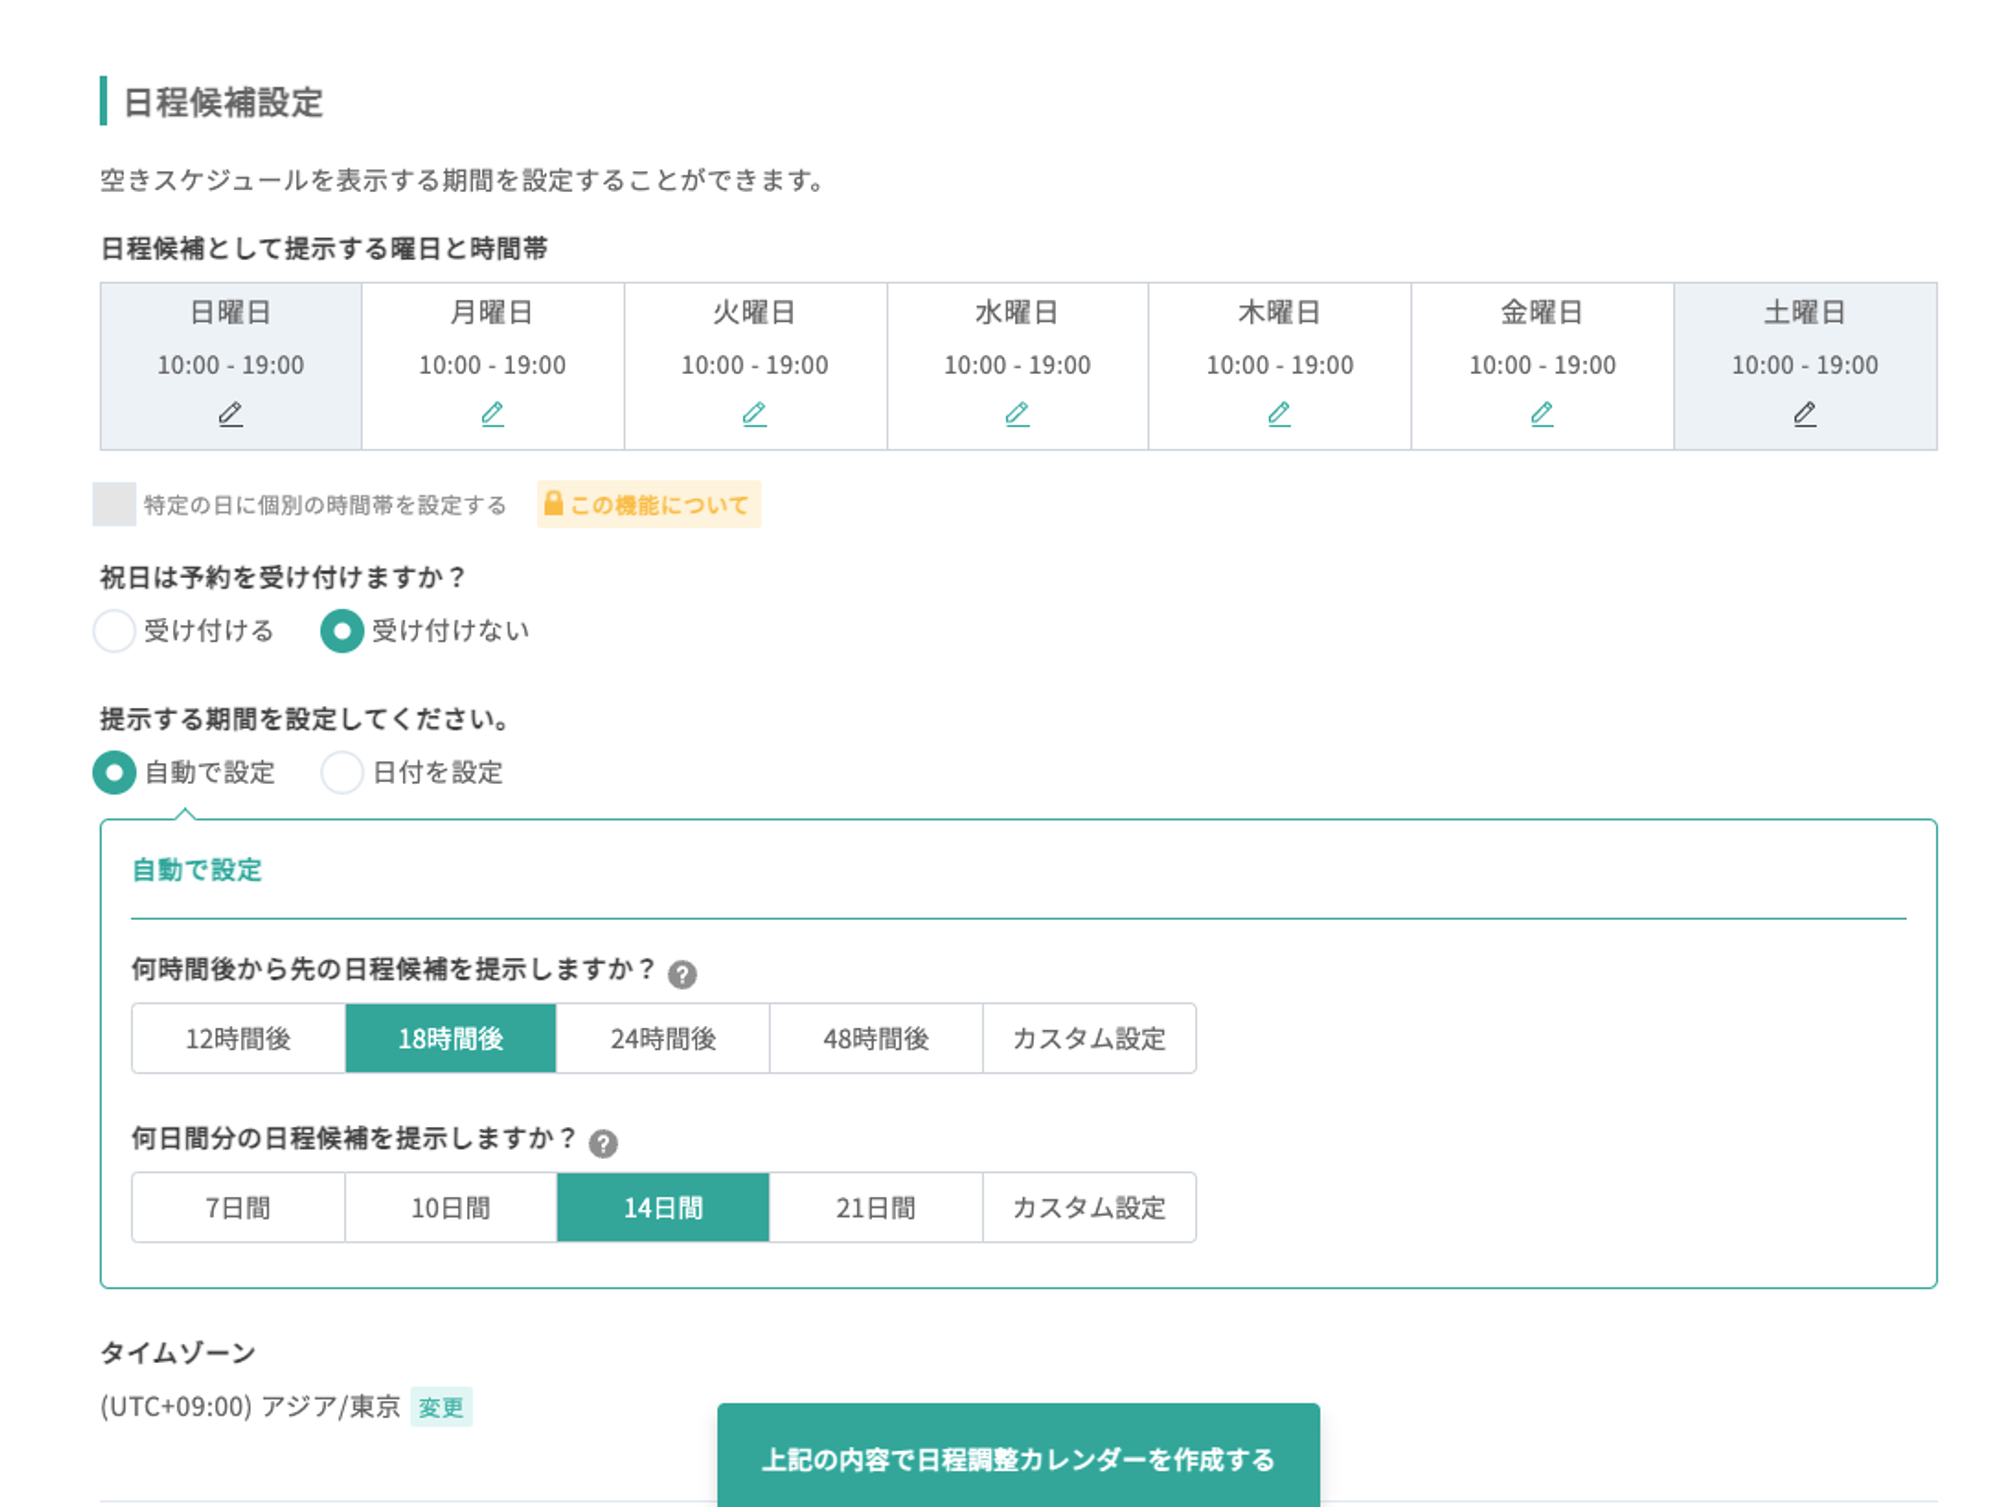
Task: Open the この機能について info badge
Action: click(649, 504)
